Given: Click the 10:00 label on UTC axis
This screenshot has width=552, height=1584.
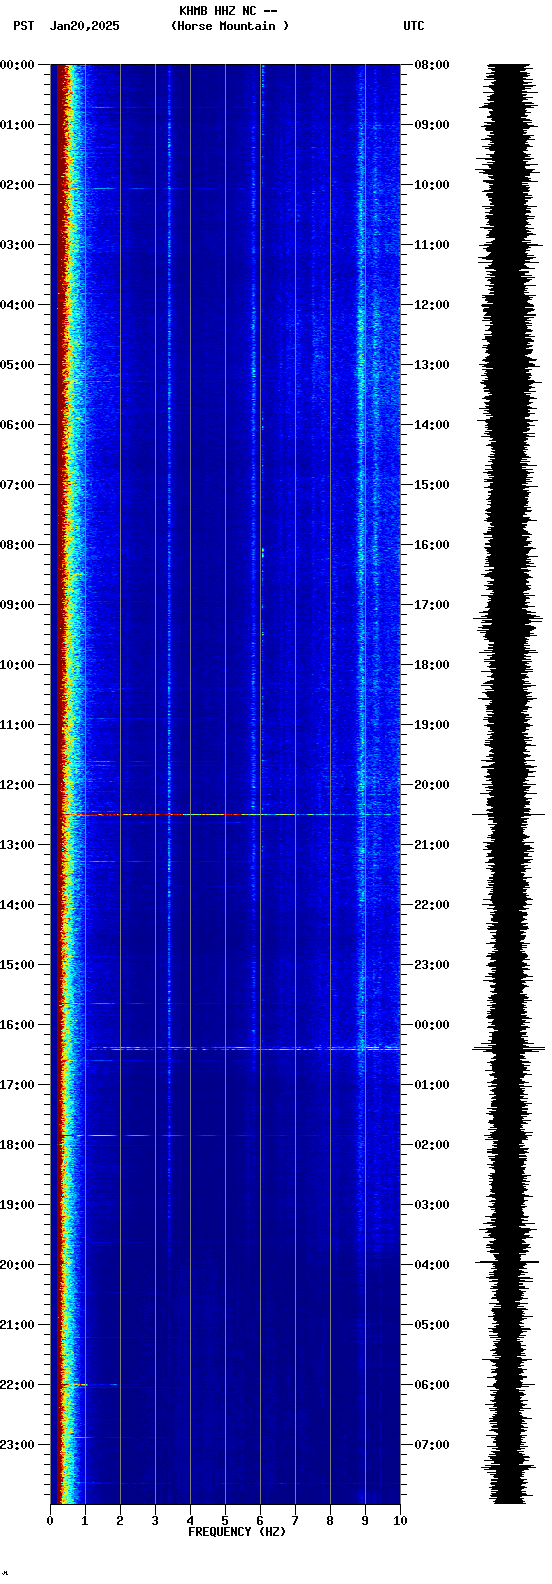Looking at the screenshot, I should pyautogui.click(x=432, y=185).
